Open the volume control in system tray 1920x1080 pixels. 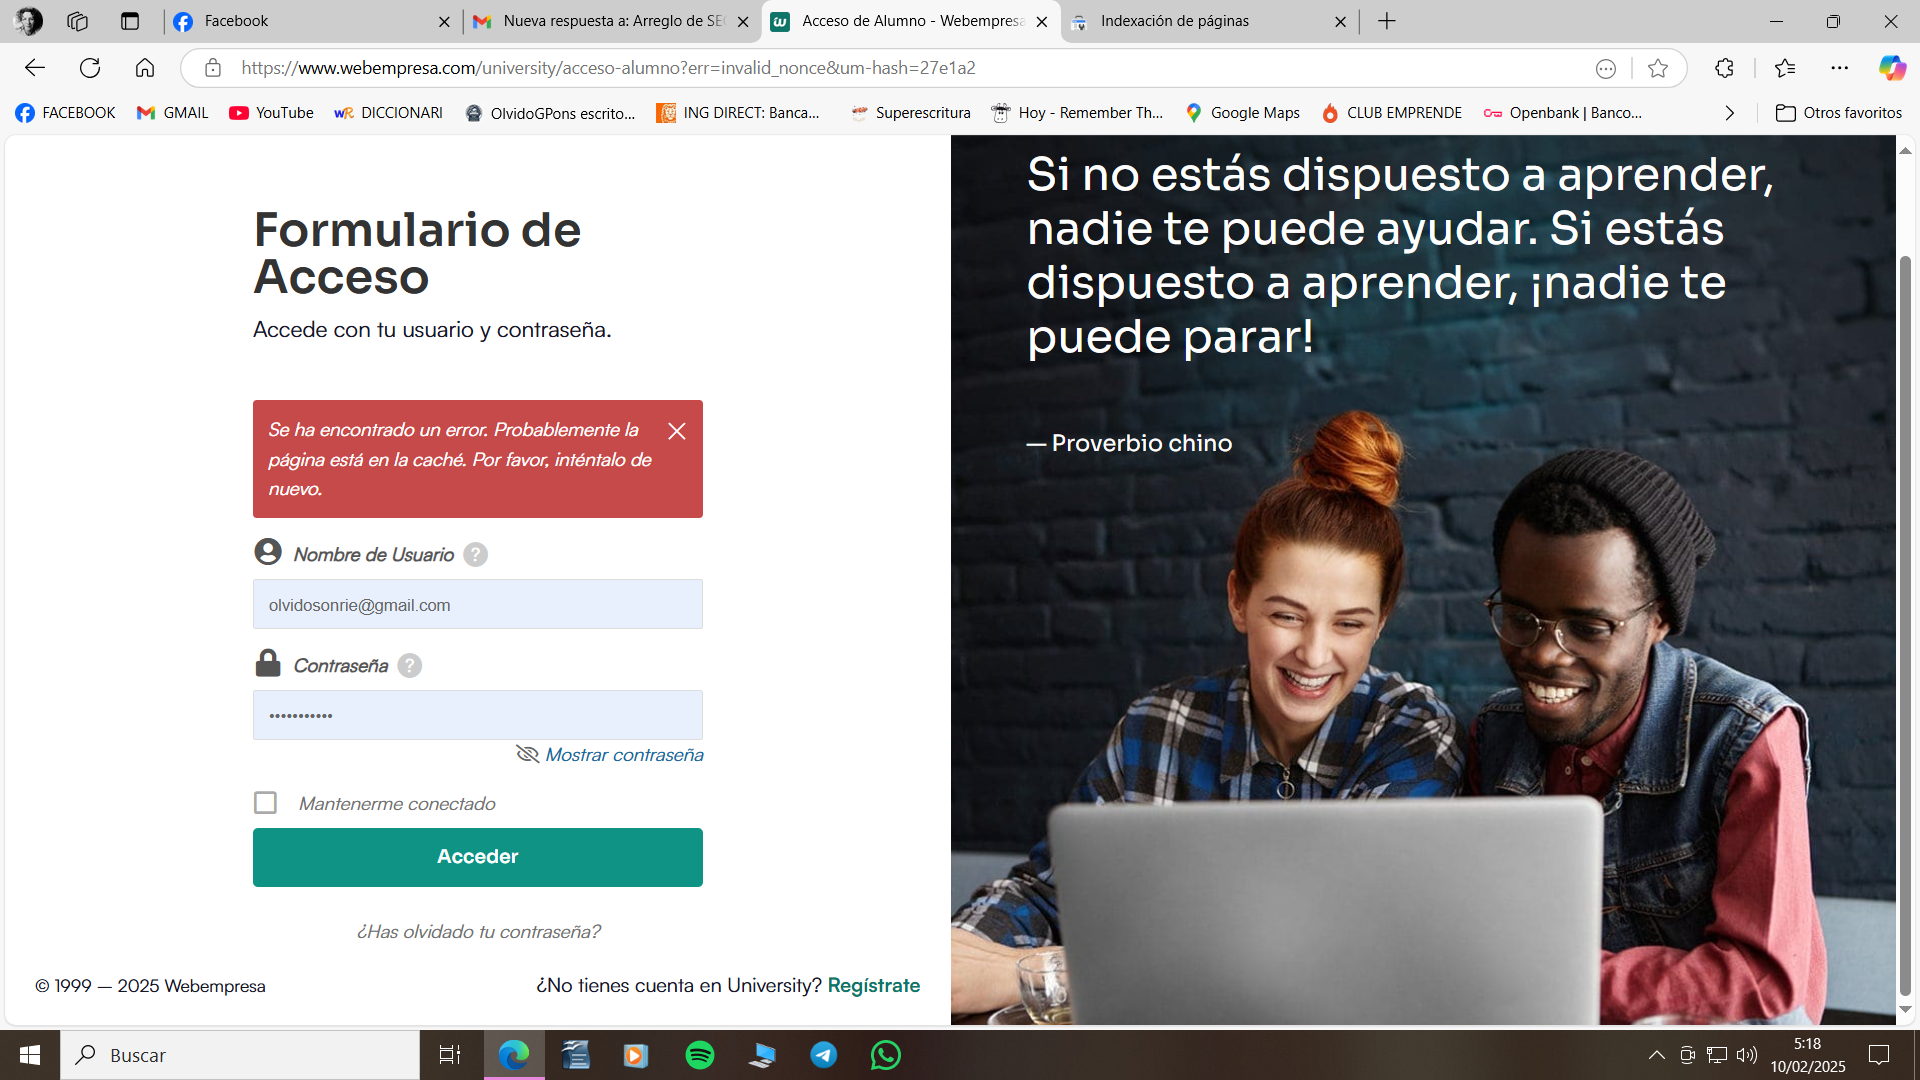(1747, 1055)
